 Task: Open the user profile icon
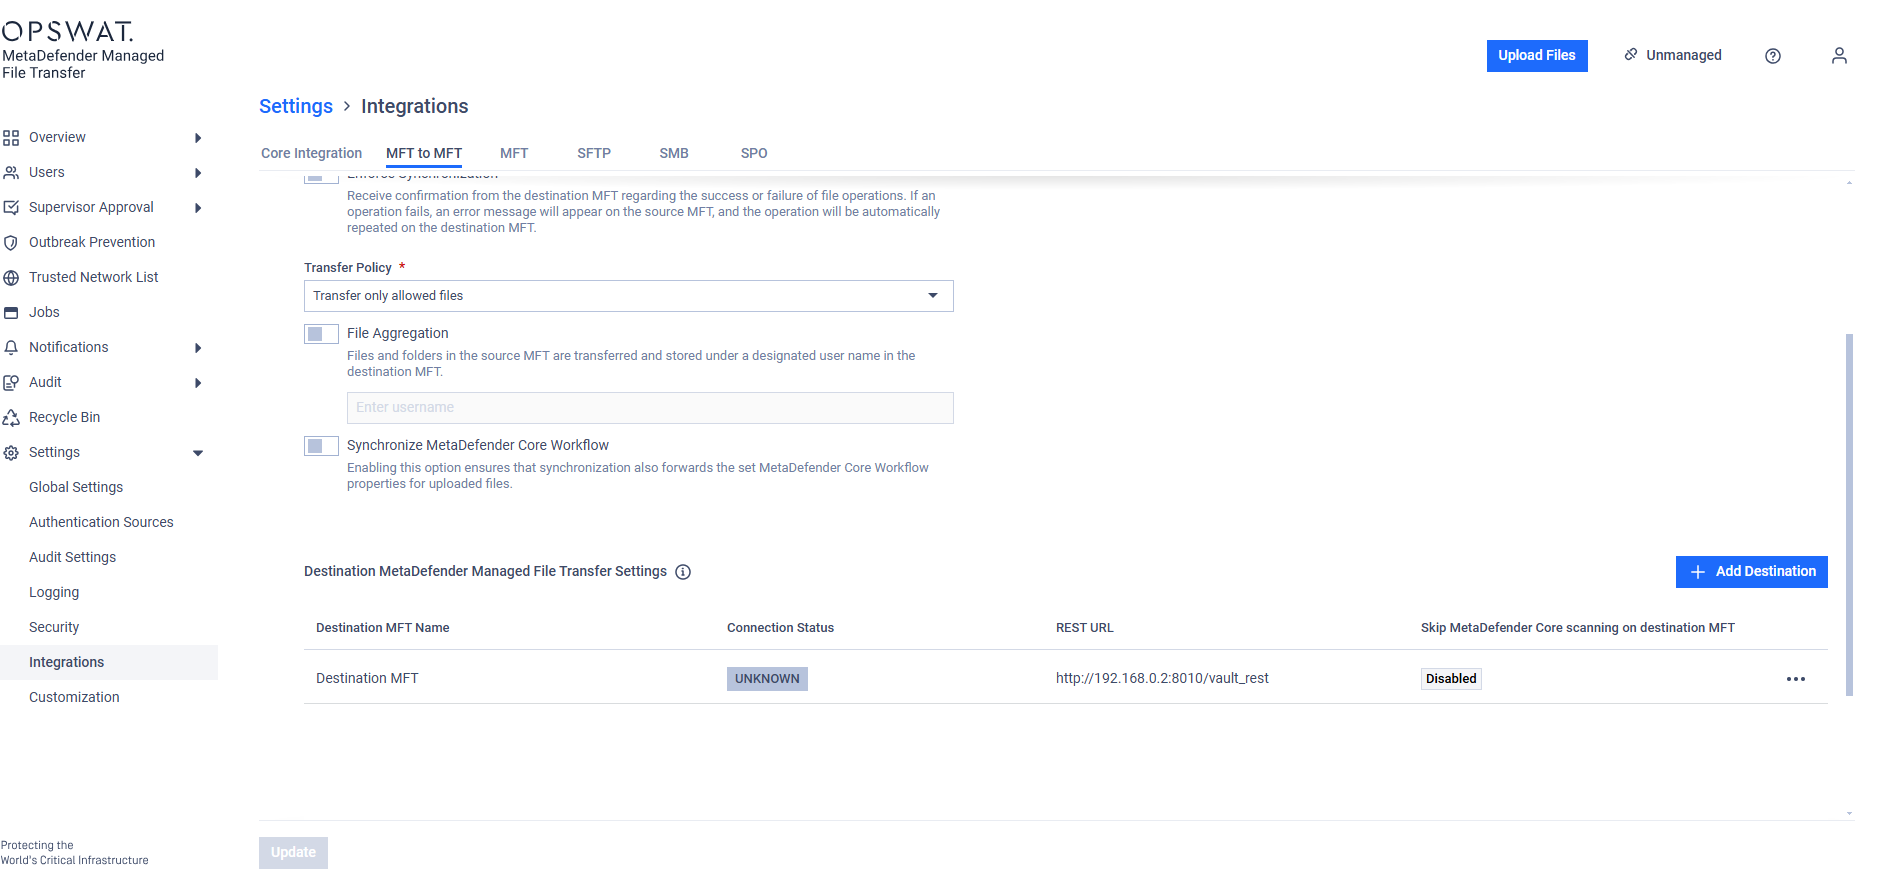click(1839, 56)
